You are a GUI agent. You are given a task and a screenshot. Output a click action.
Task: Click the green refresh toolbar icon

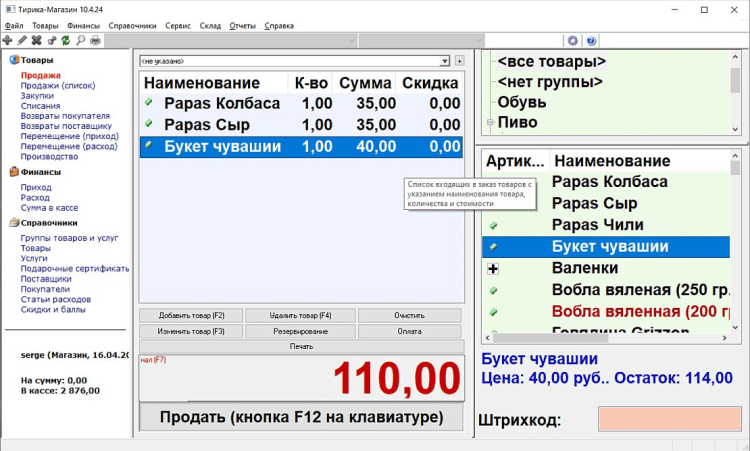tap(66, 41)
